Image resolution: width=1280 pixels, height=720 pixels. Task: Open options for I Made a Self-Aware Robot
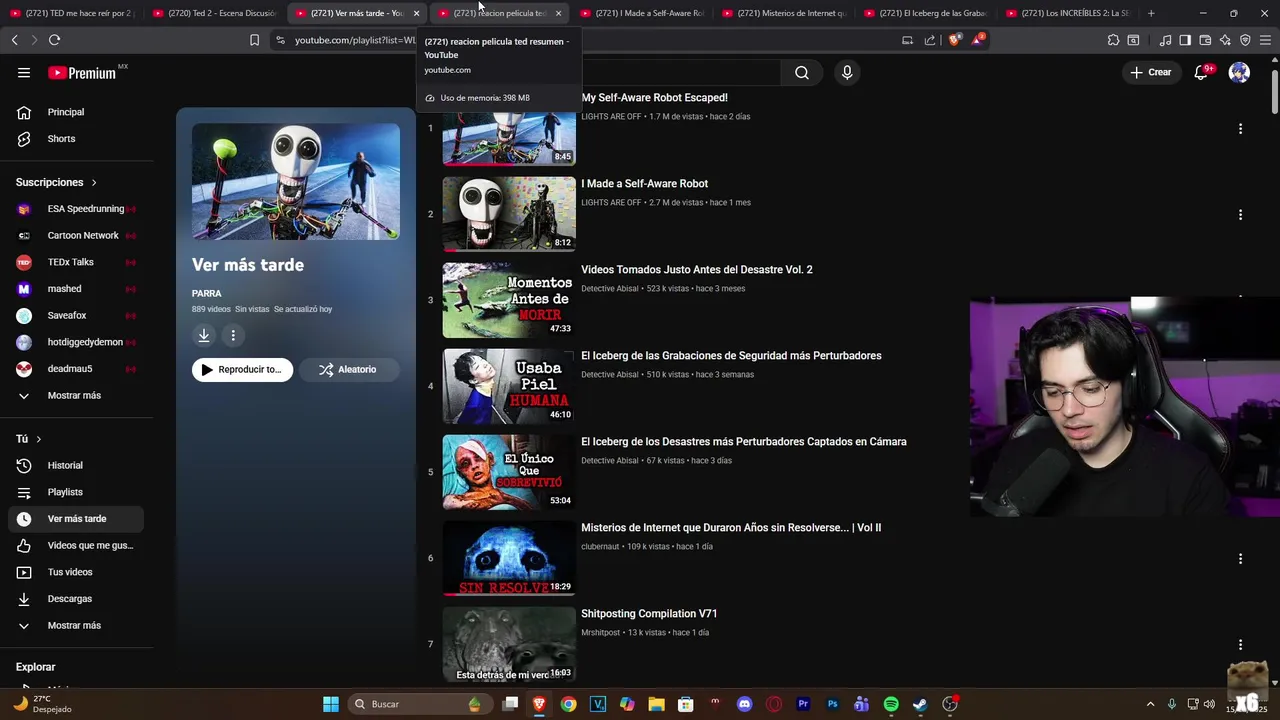click(x=1240, y=215)
